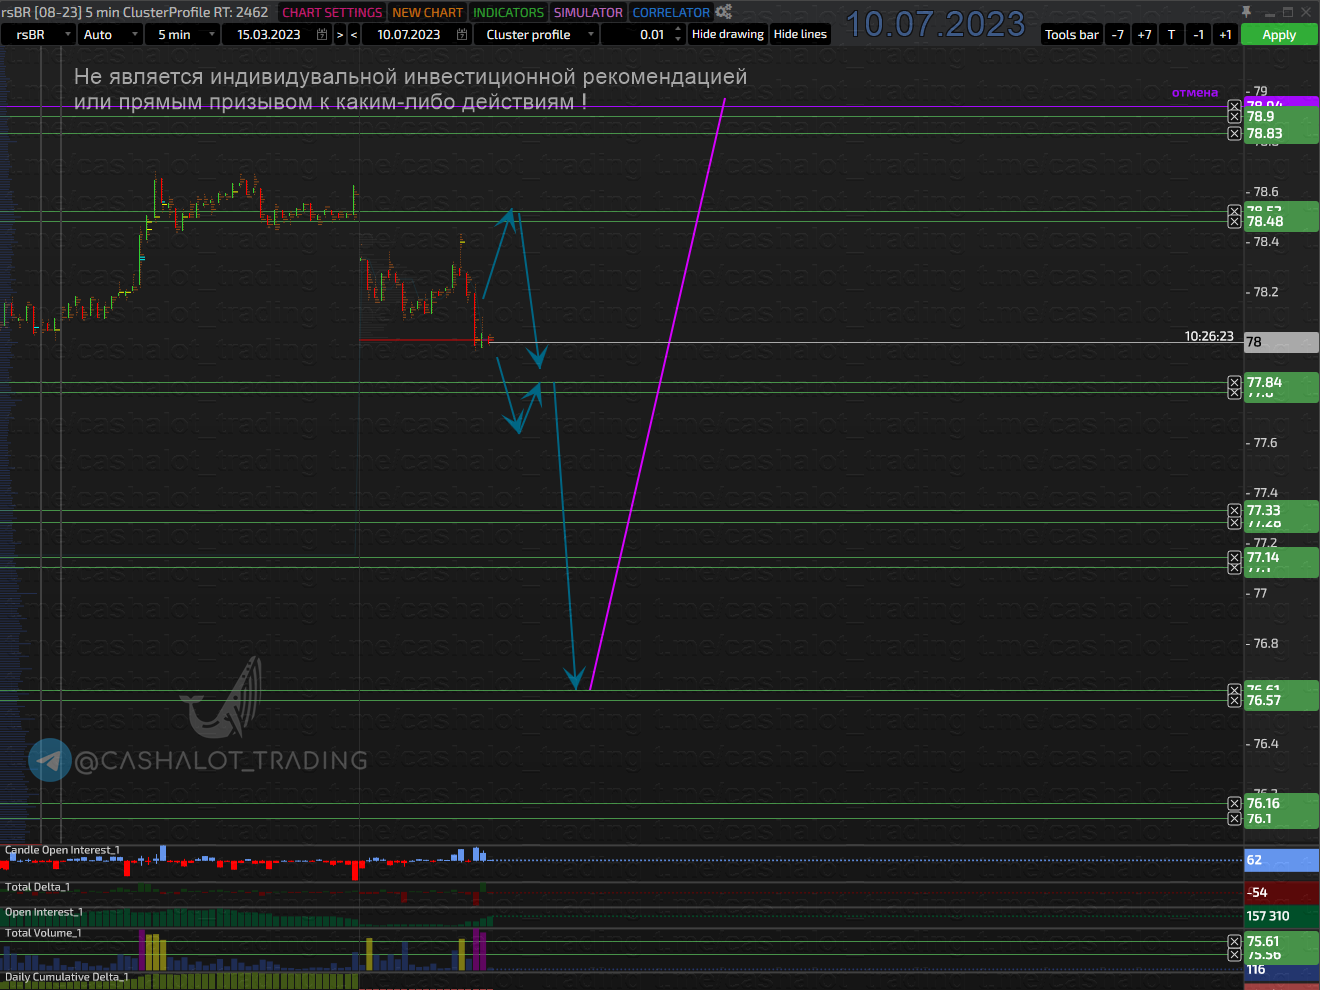The width and height of the screenshot is (1320, 990).
Task: Pin the chart window with pin icon
Action: pos(1246,12)
